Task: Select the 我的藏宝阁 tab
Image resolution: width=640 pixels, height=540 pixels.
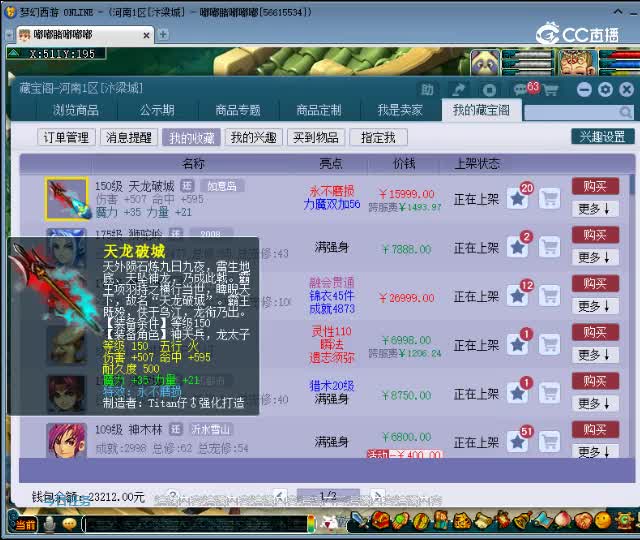Action: pos(481,110)
